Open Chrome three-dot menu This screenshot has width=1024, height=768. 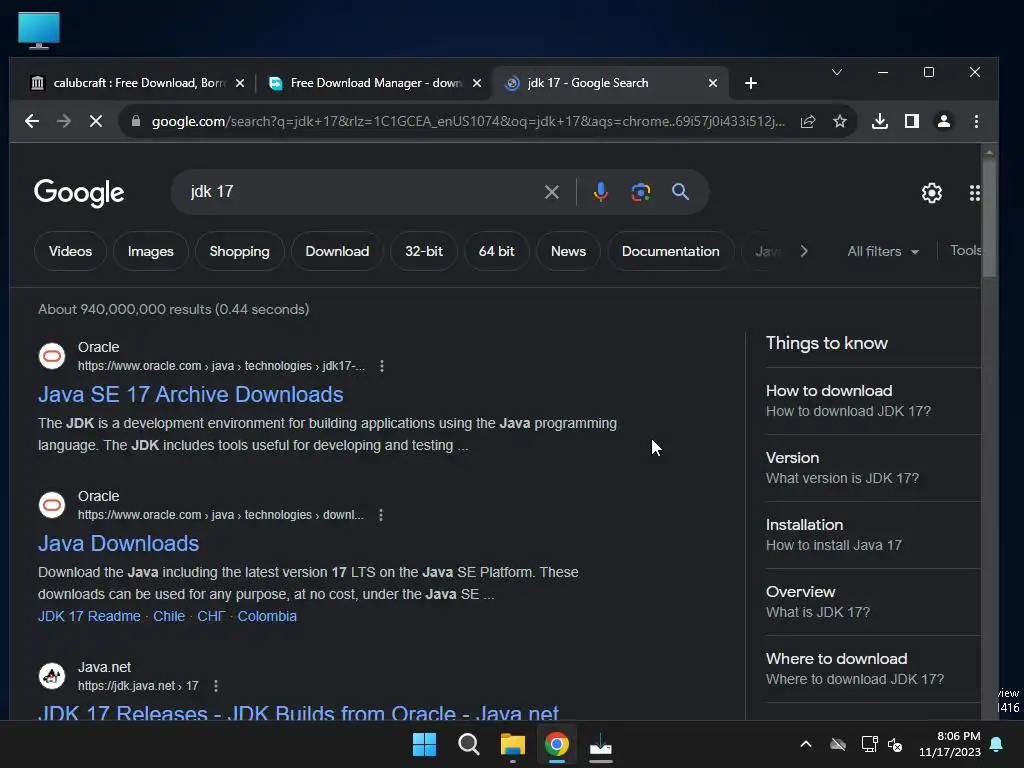click(976, 121)
